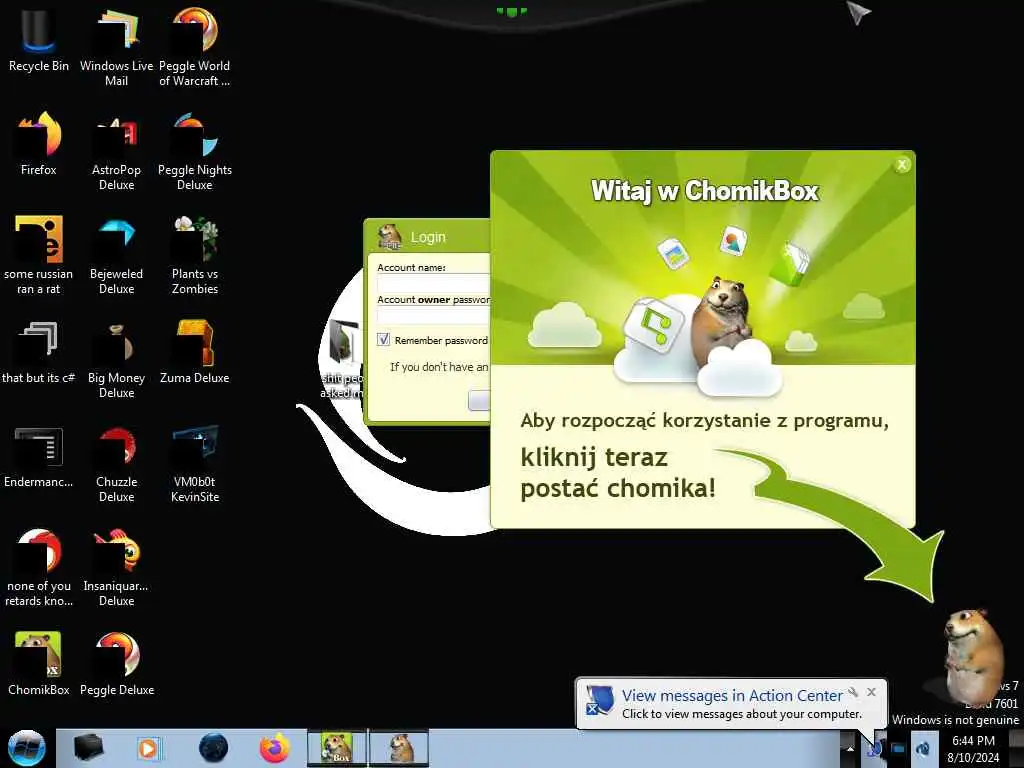Close the Witaj w ChomikBox welcome popup
The image size is (1024, 768).
pos(902,165)
